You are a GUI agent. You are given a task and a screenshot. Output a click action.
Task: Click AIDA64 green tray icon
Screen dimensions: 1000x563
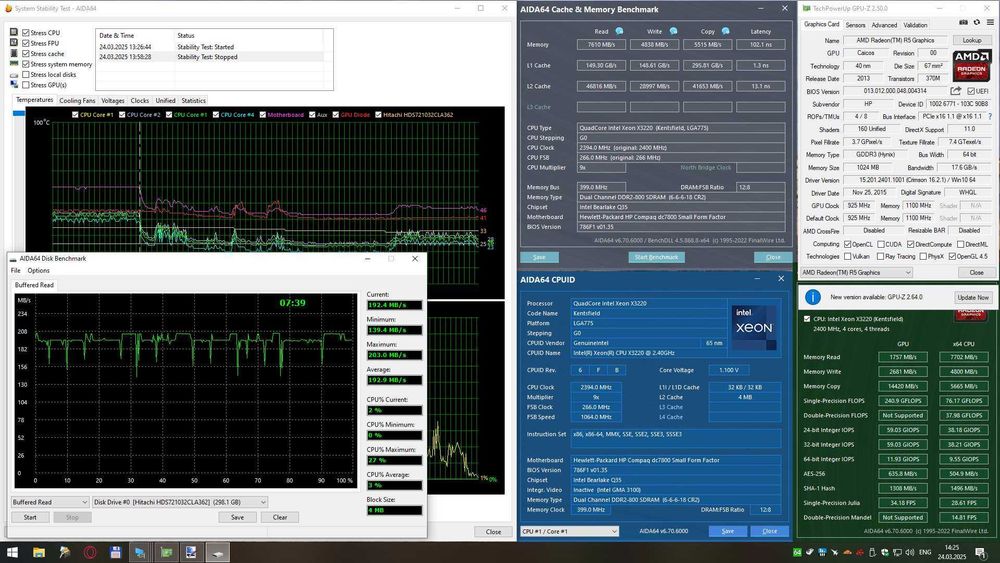[797, 552]
